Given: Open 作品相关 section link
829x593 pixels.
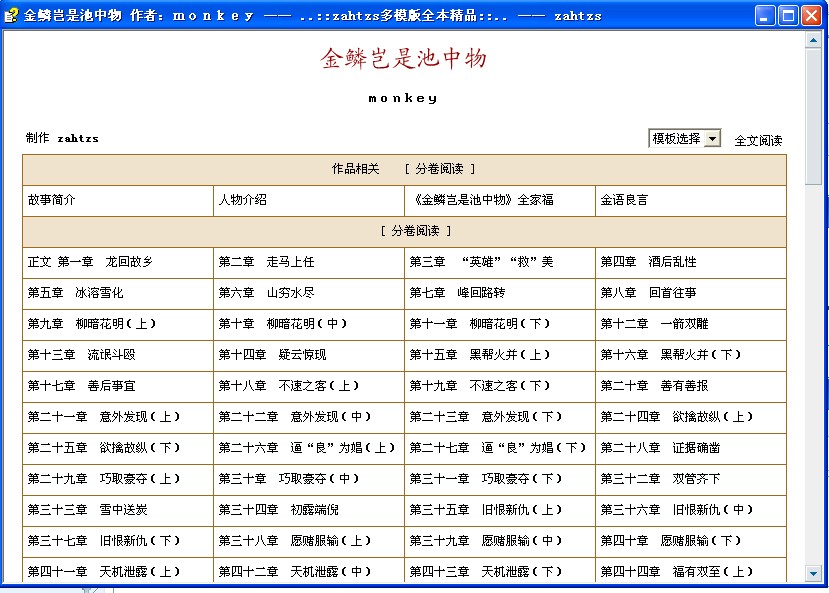Looking at the screenshot, I should tap(355, 169).
